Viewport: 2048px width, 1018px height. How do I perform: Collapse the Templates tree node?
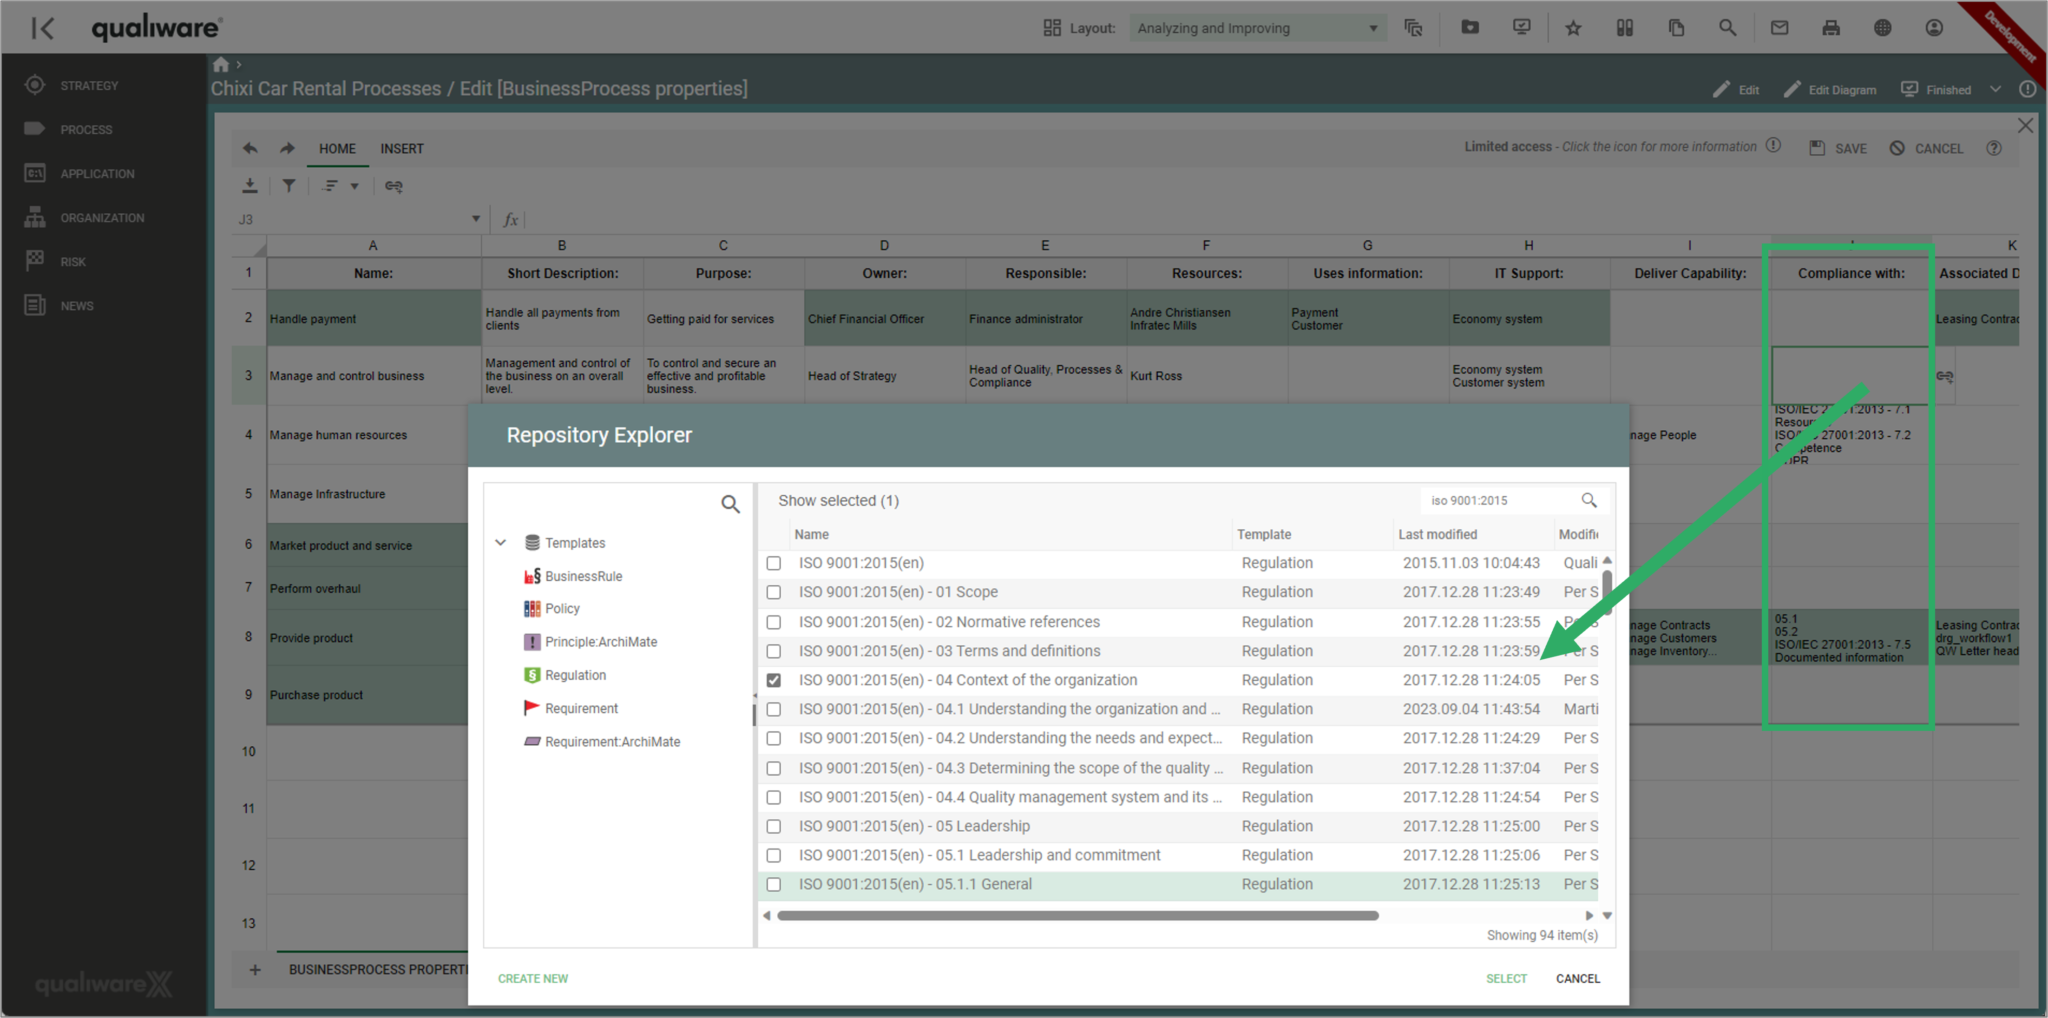tap(501, 542)
